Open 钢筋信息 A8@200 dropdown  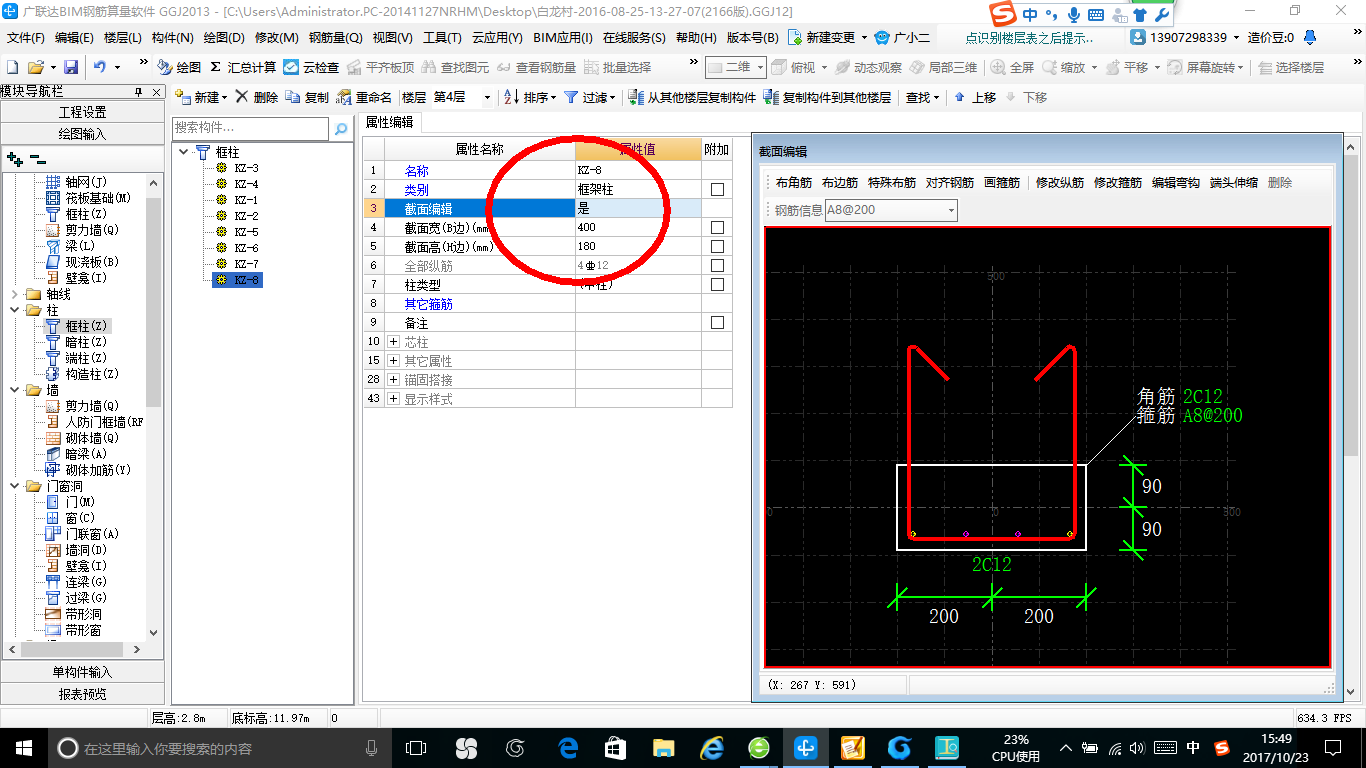click(x=951, y=210)
